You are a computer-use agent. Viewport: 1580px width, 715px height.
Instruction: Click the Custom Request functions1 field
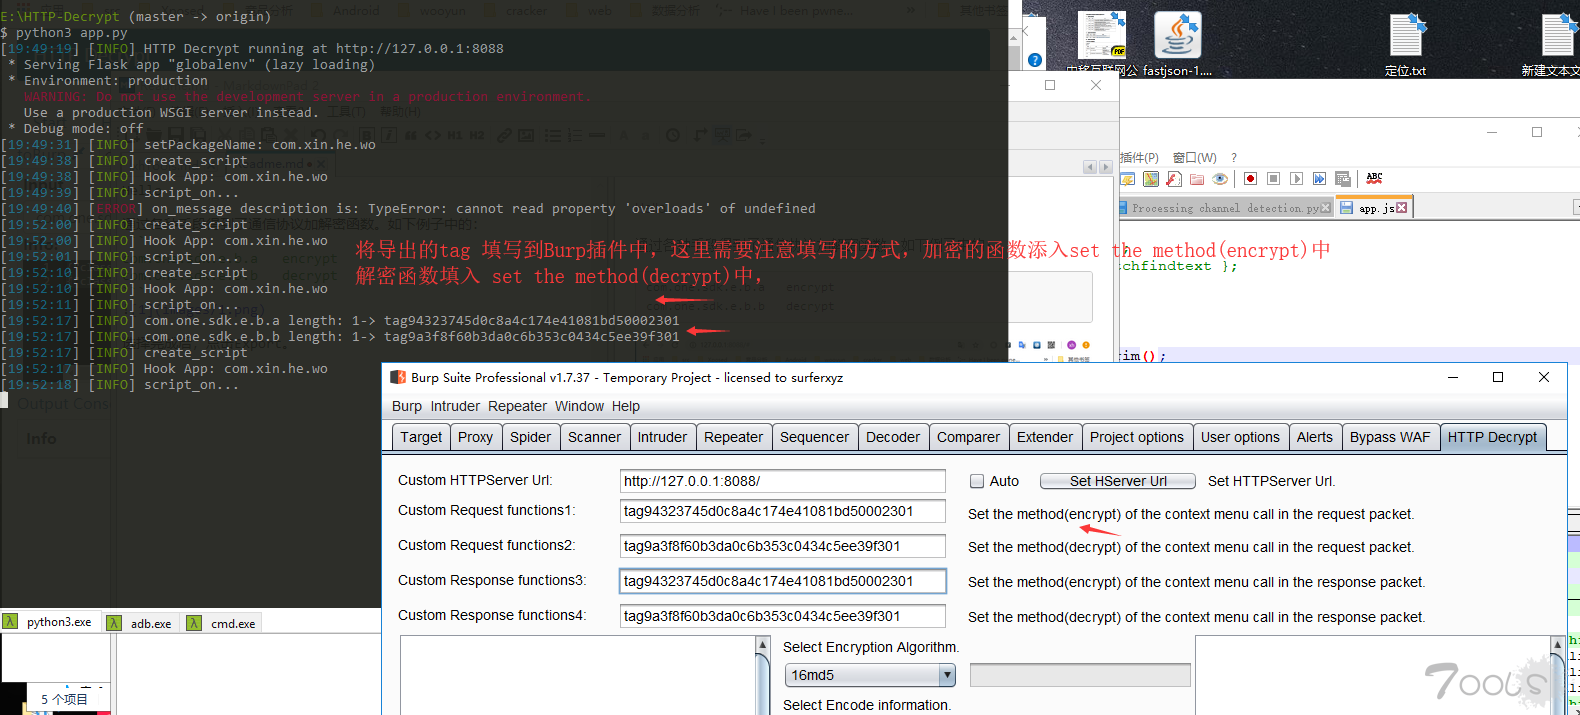tap(782, 511)
